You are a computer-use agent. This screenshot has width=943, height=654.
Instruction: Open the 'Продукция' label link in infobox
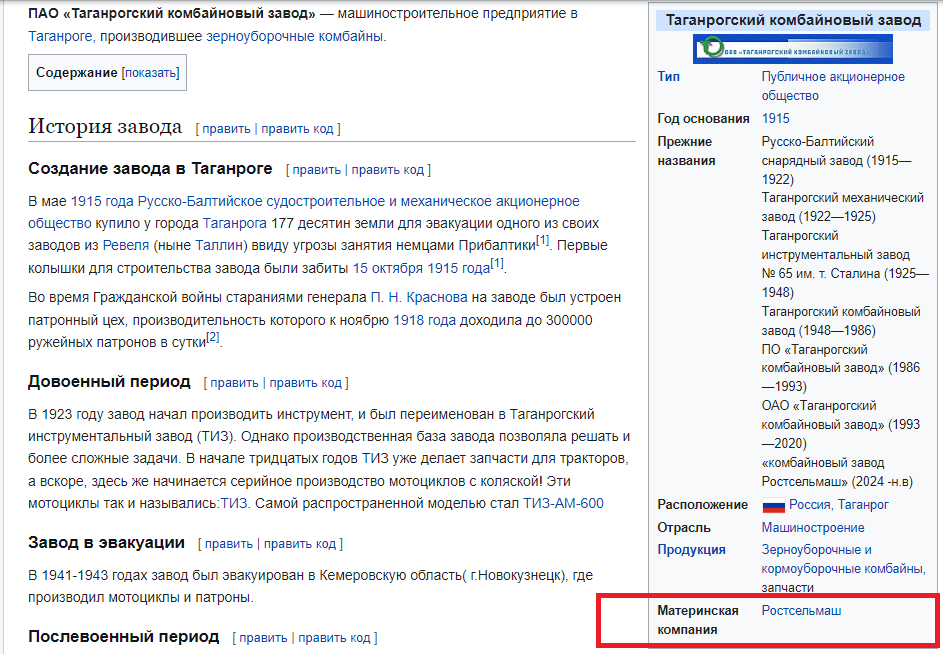click(x=692, y=550)
